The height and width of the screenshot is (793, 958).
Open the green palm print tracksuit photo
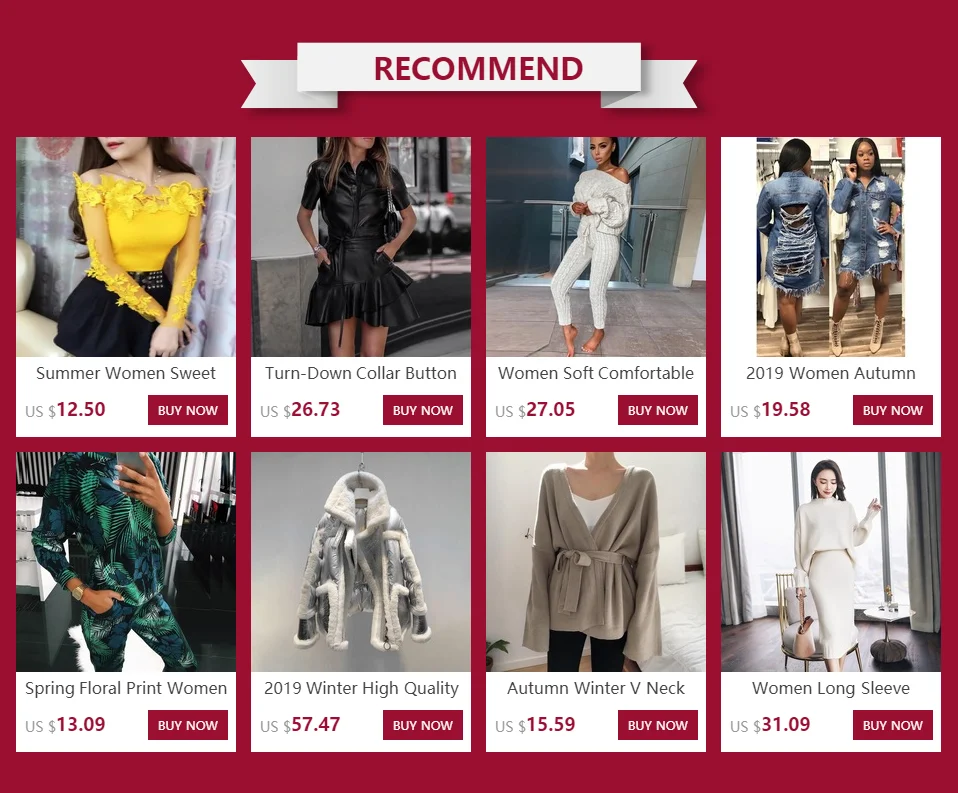[126, 562]
